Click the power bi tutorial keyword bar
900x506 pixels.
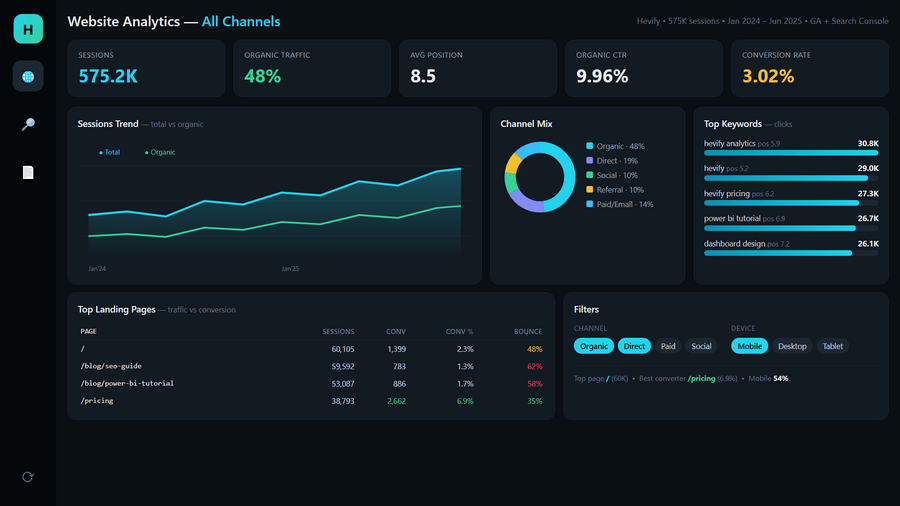791,228
